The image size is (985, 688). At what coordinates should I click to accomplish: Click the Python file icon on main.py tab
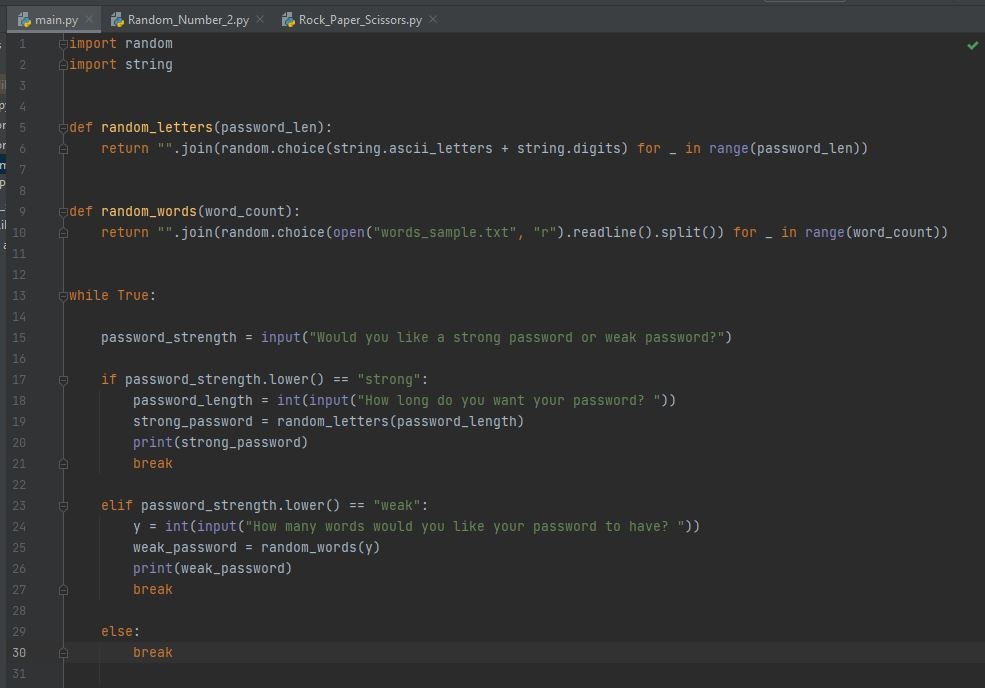click(22, 18)
